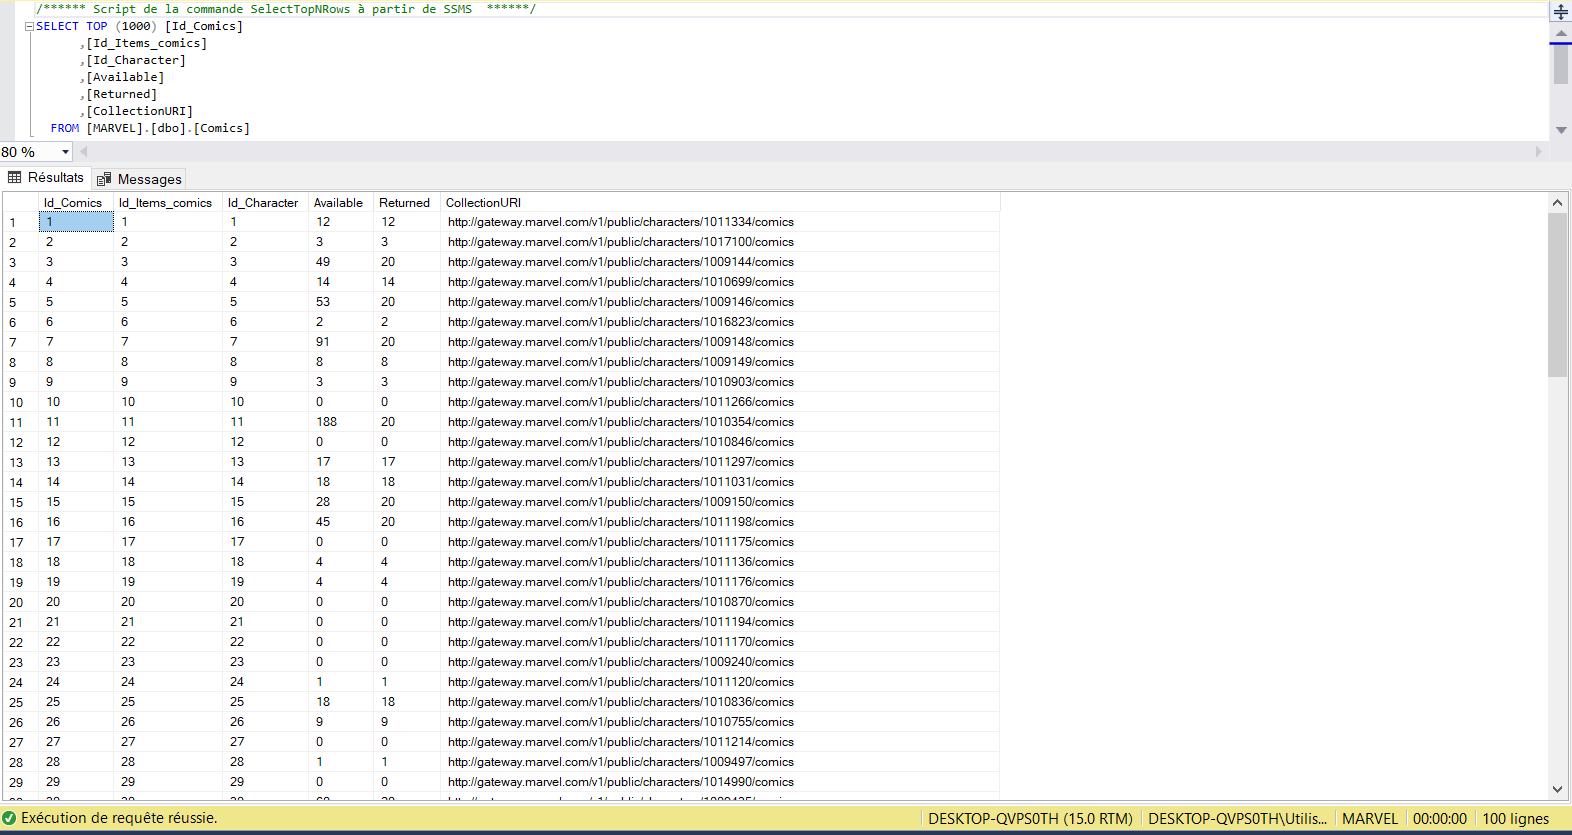
Task: Click Available cell with value 53
Action: click(x=340, y=302)
